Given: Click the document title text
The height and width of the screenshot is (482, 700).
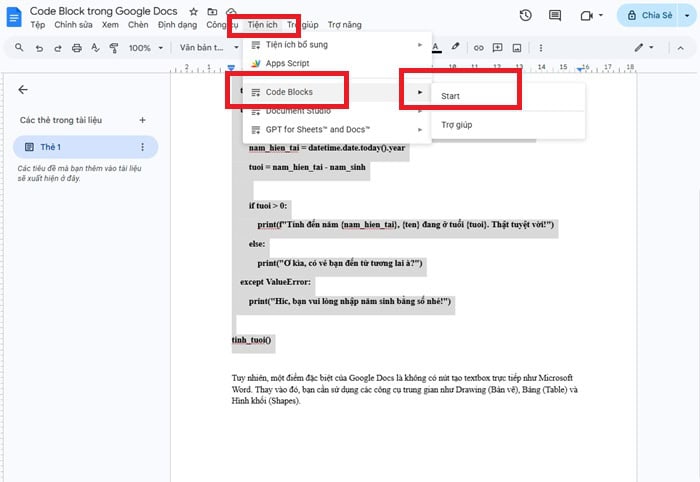Looking at the screenshot, I should point(104,11).
